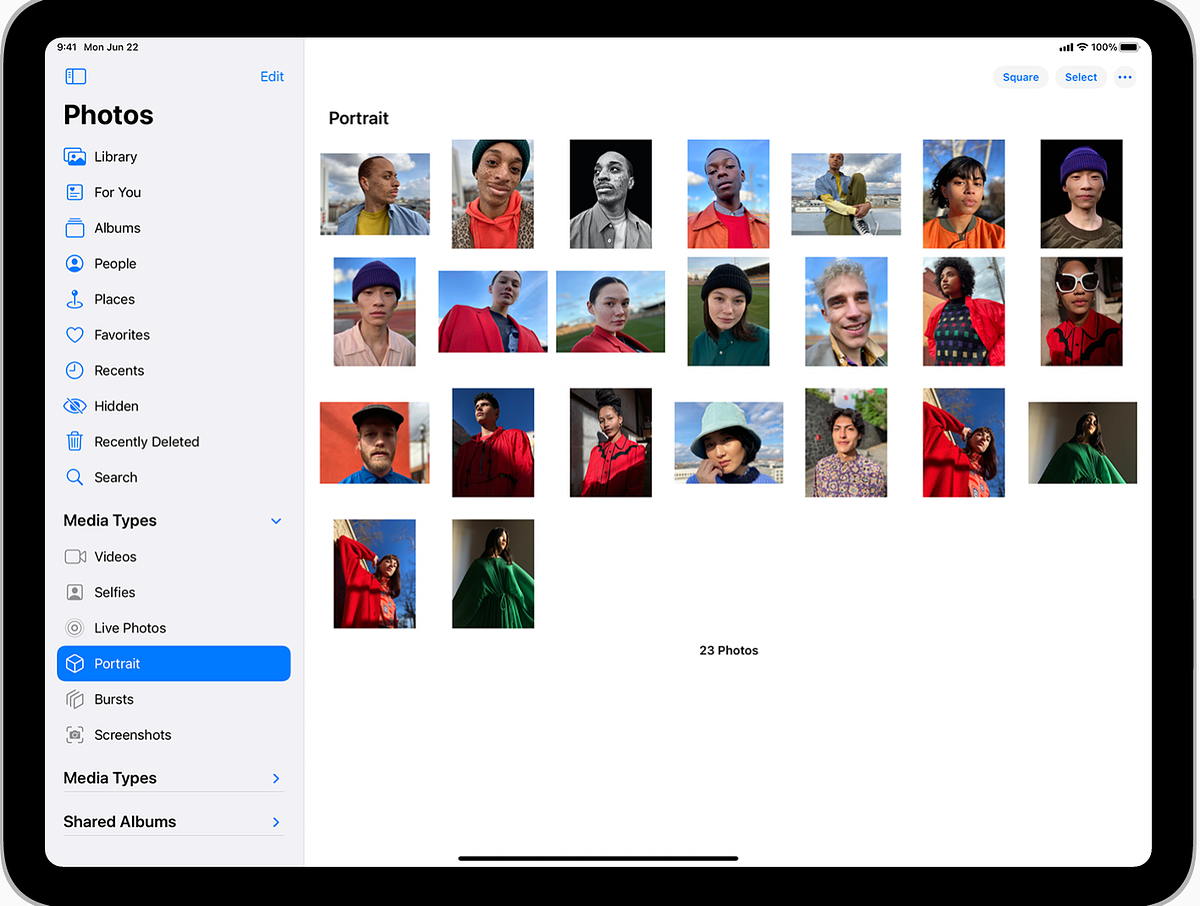Click the ellipsis more options button
This screenshot has height=906, width=1200.
pyautogui.click(x=1124, y=77)
